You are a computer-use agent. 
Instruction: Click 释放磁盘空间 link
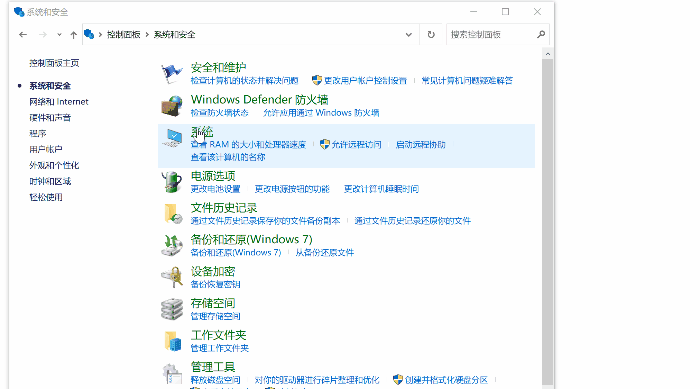[216, 380]
